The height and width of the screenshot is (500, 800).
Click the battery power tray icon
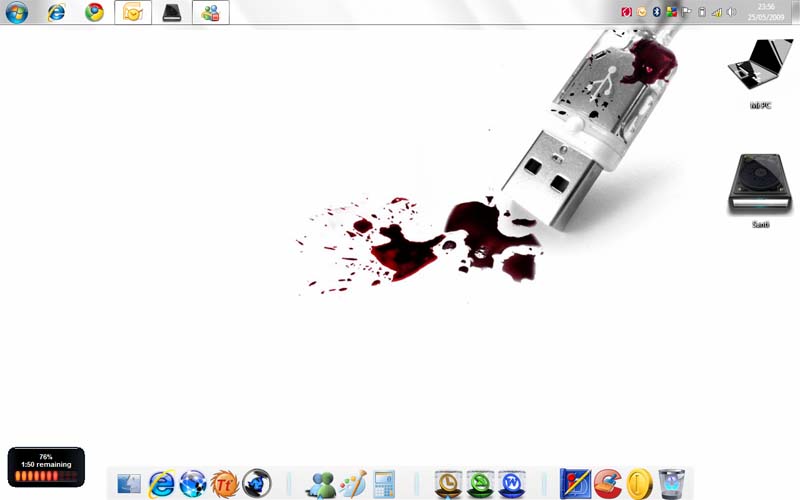click(702, 12)
